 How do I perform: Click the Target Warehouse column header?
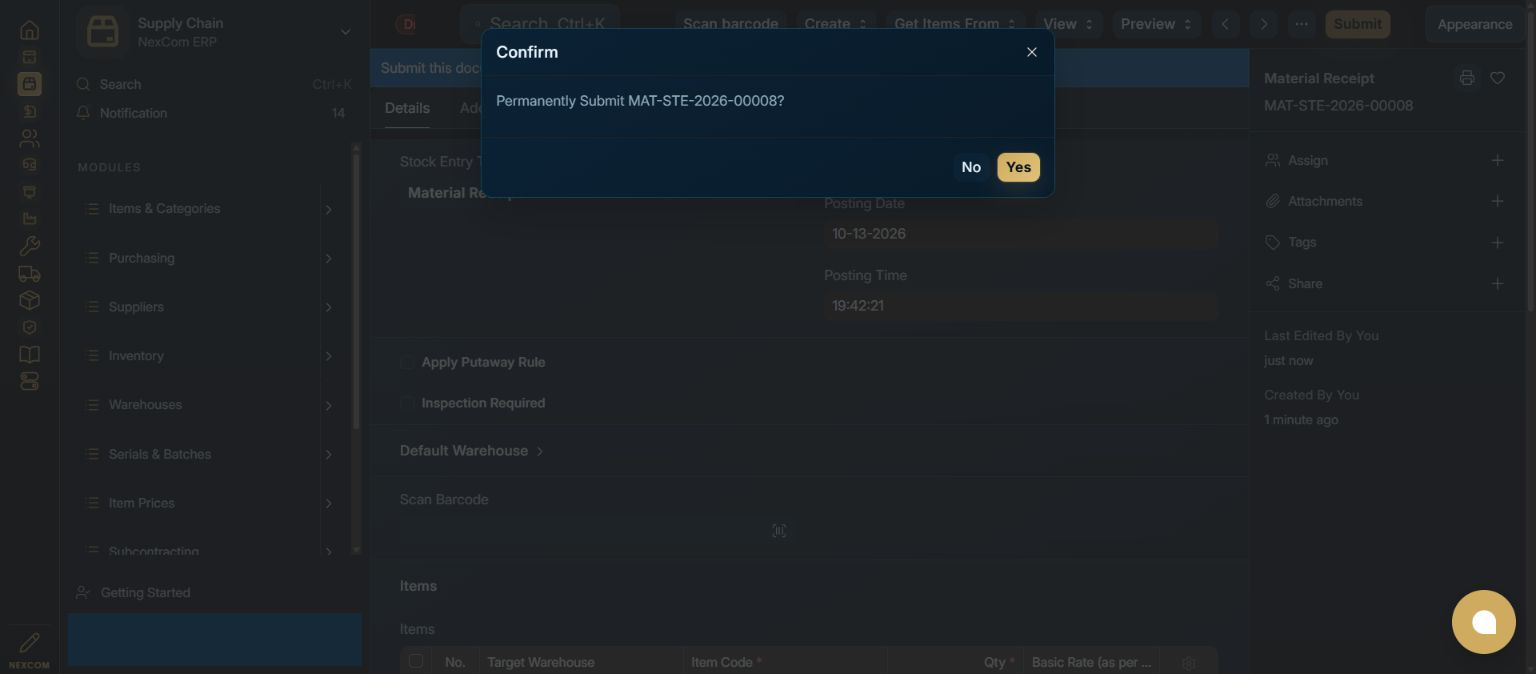[581, 662]
